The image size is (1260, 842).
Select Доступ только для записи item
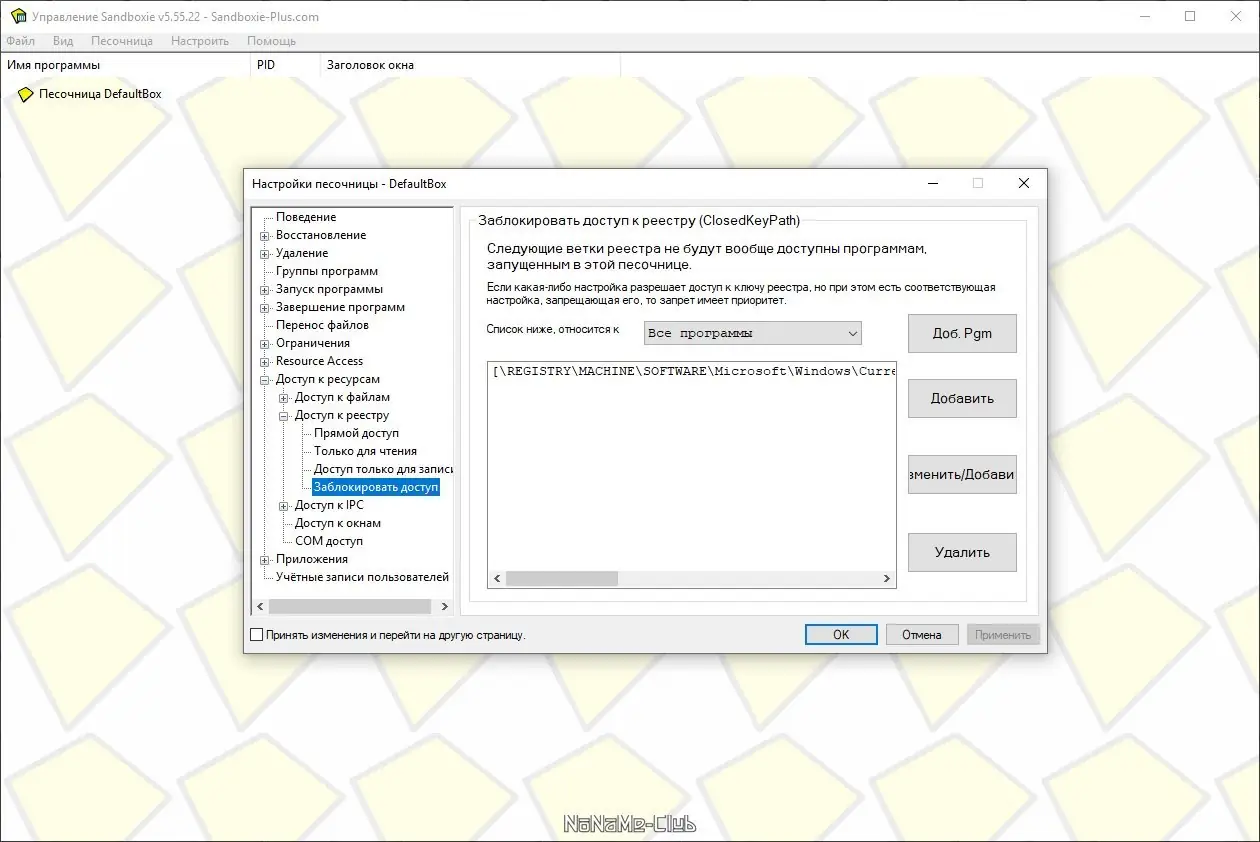383,469
